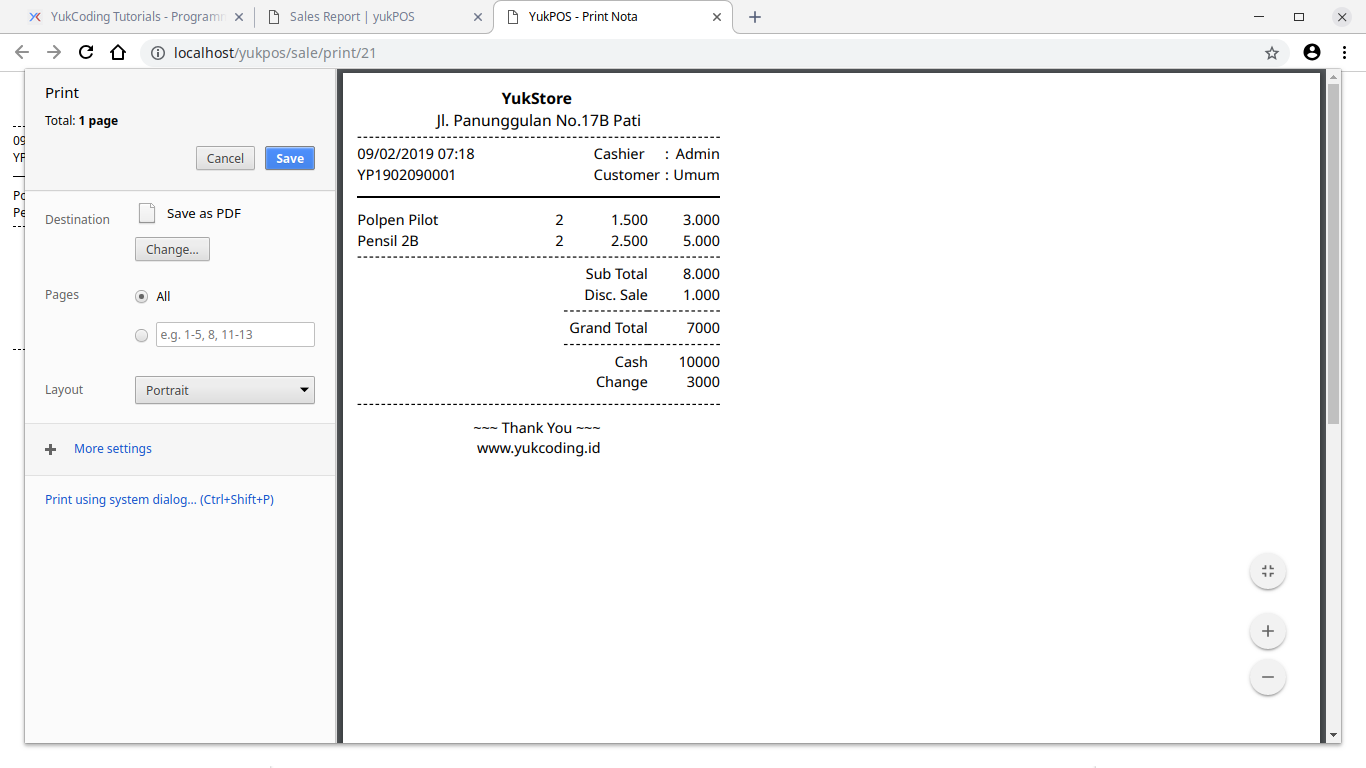Select the All pages radio button
Viewport: 1366px width, 768px height.
point(141,297)
